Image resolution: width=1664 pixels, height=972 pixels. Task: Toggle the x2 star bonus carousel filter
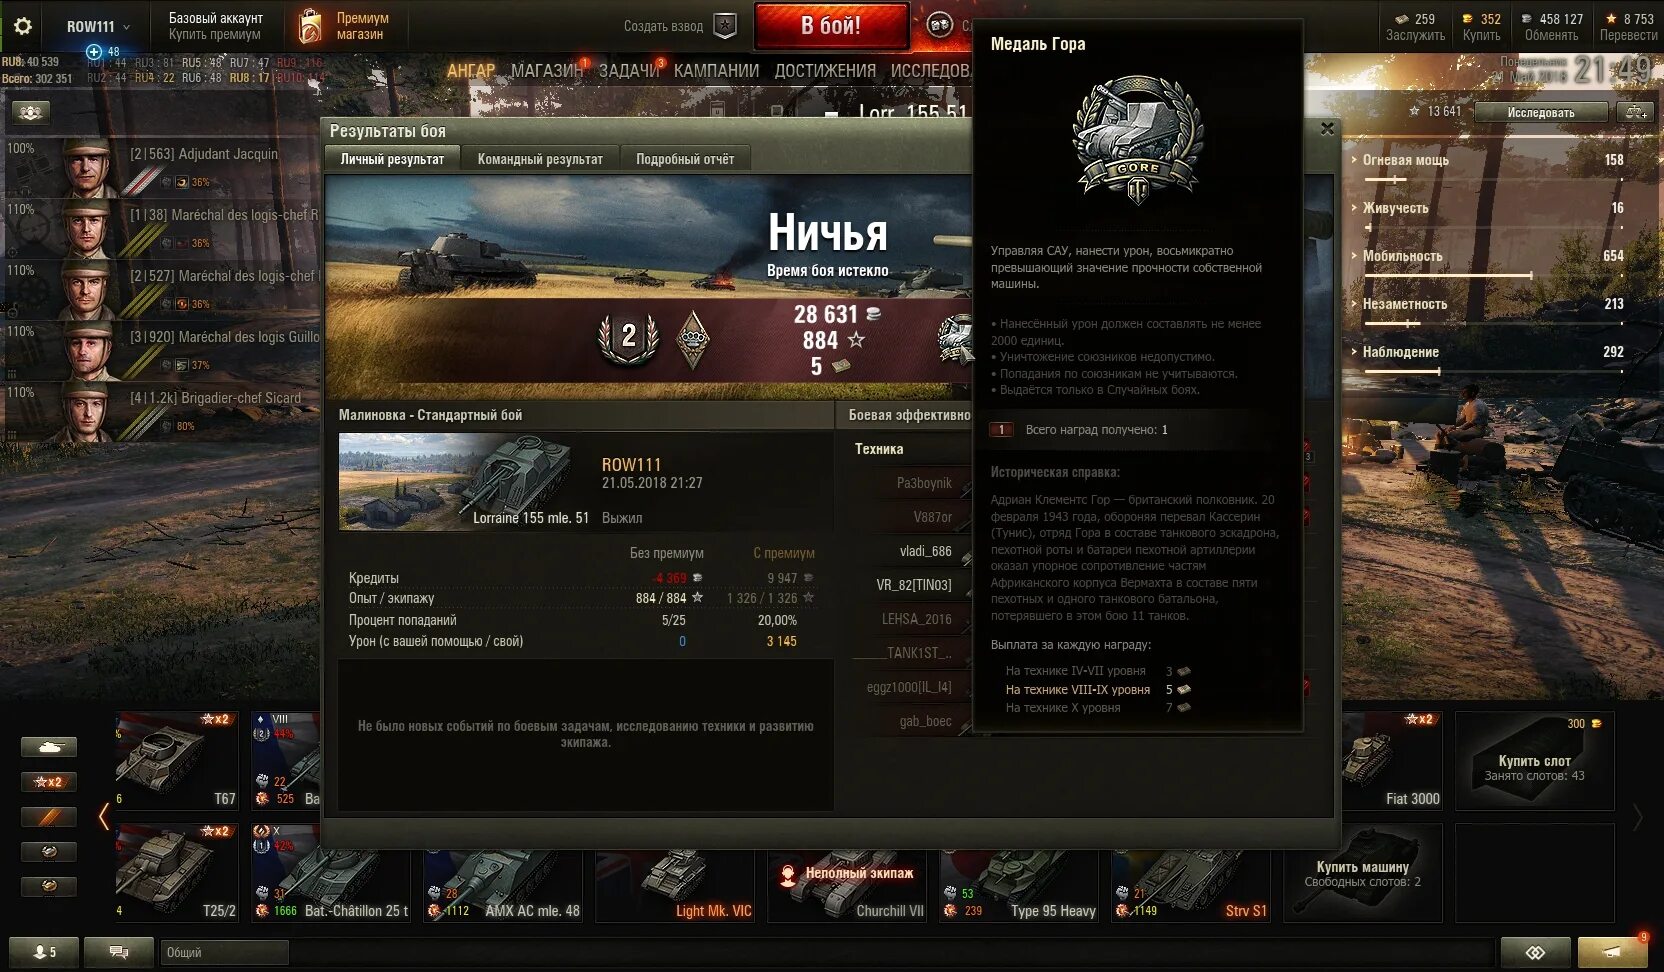coord(48,782)
